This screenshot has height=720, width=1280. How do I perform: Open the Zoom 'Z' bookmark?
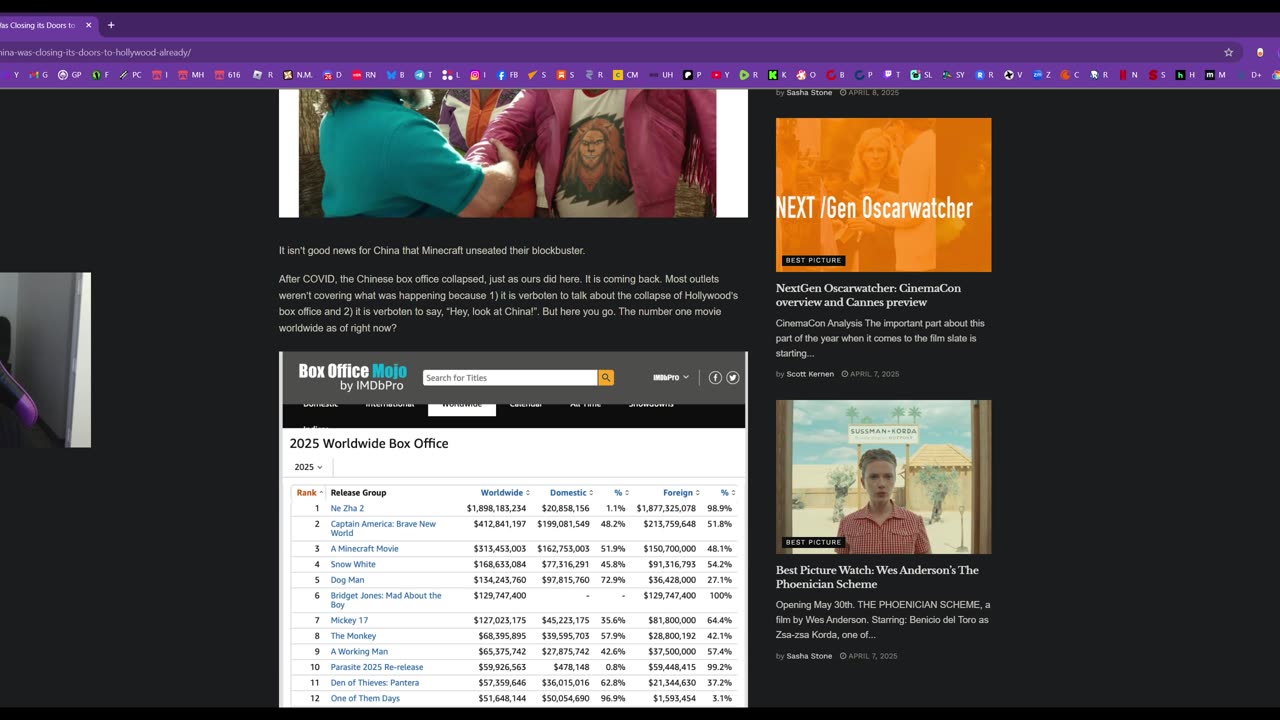[1042, 75]
